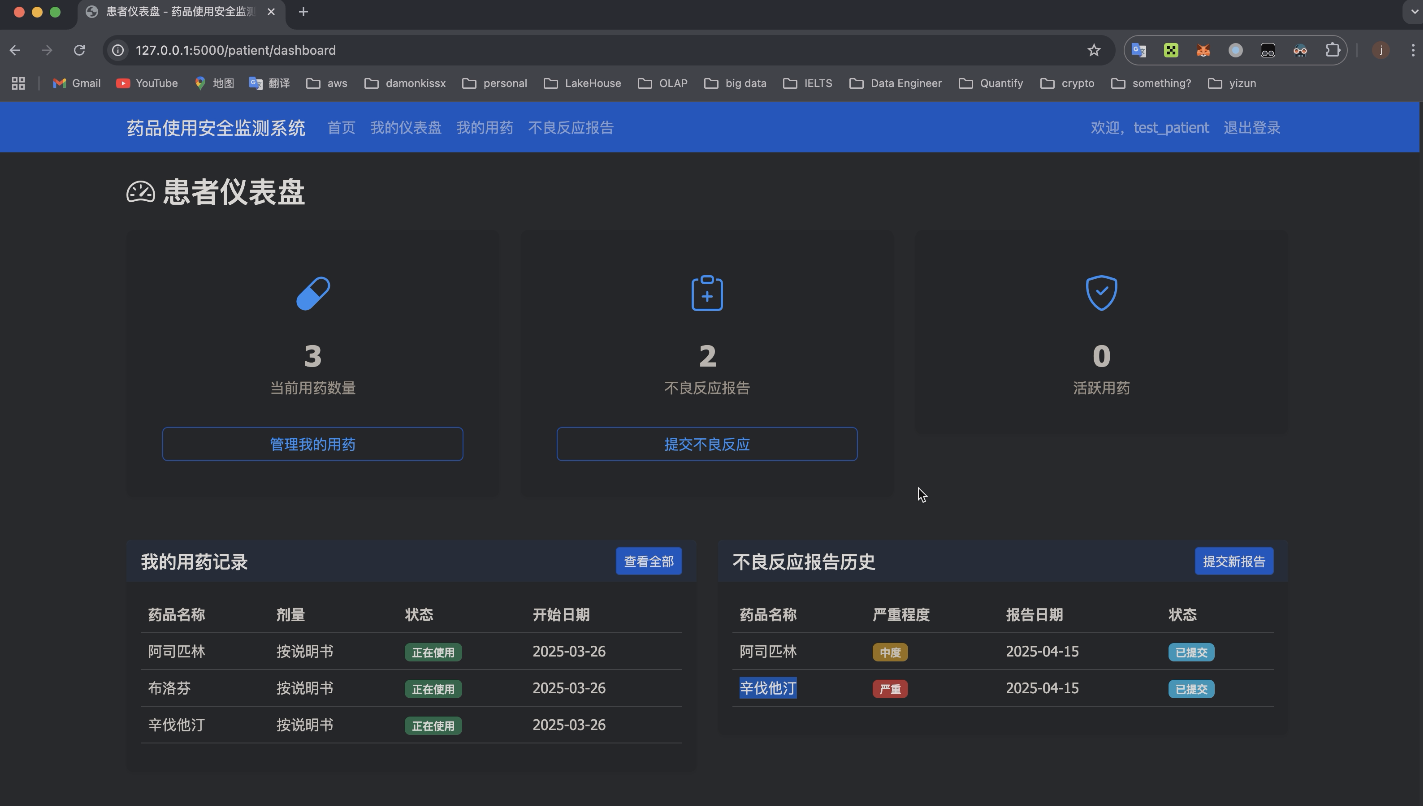Image resolution: width=1423 pixels, height=806 pixels.
Task: View all medications via 查看全部
Action: pos(649,561)
